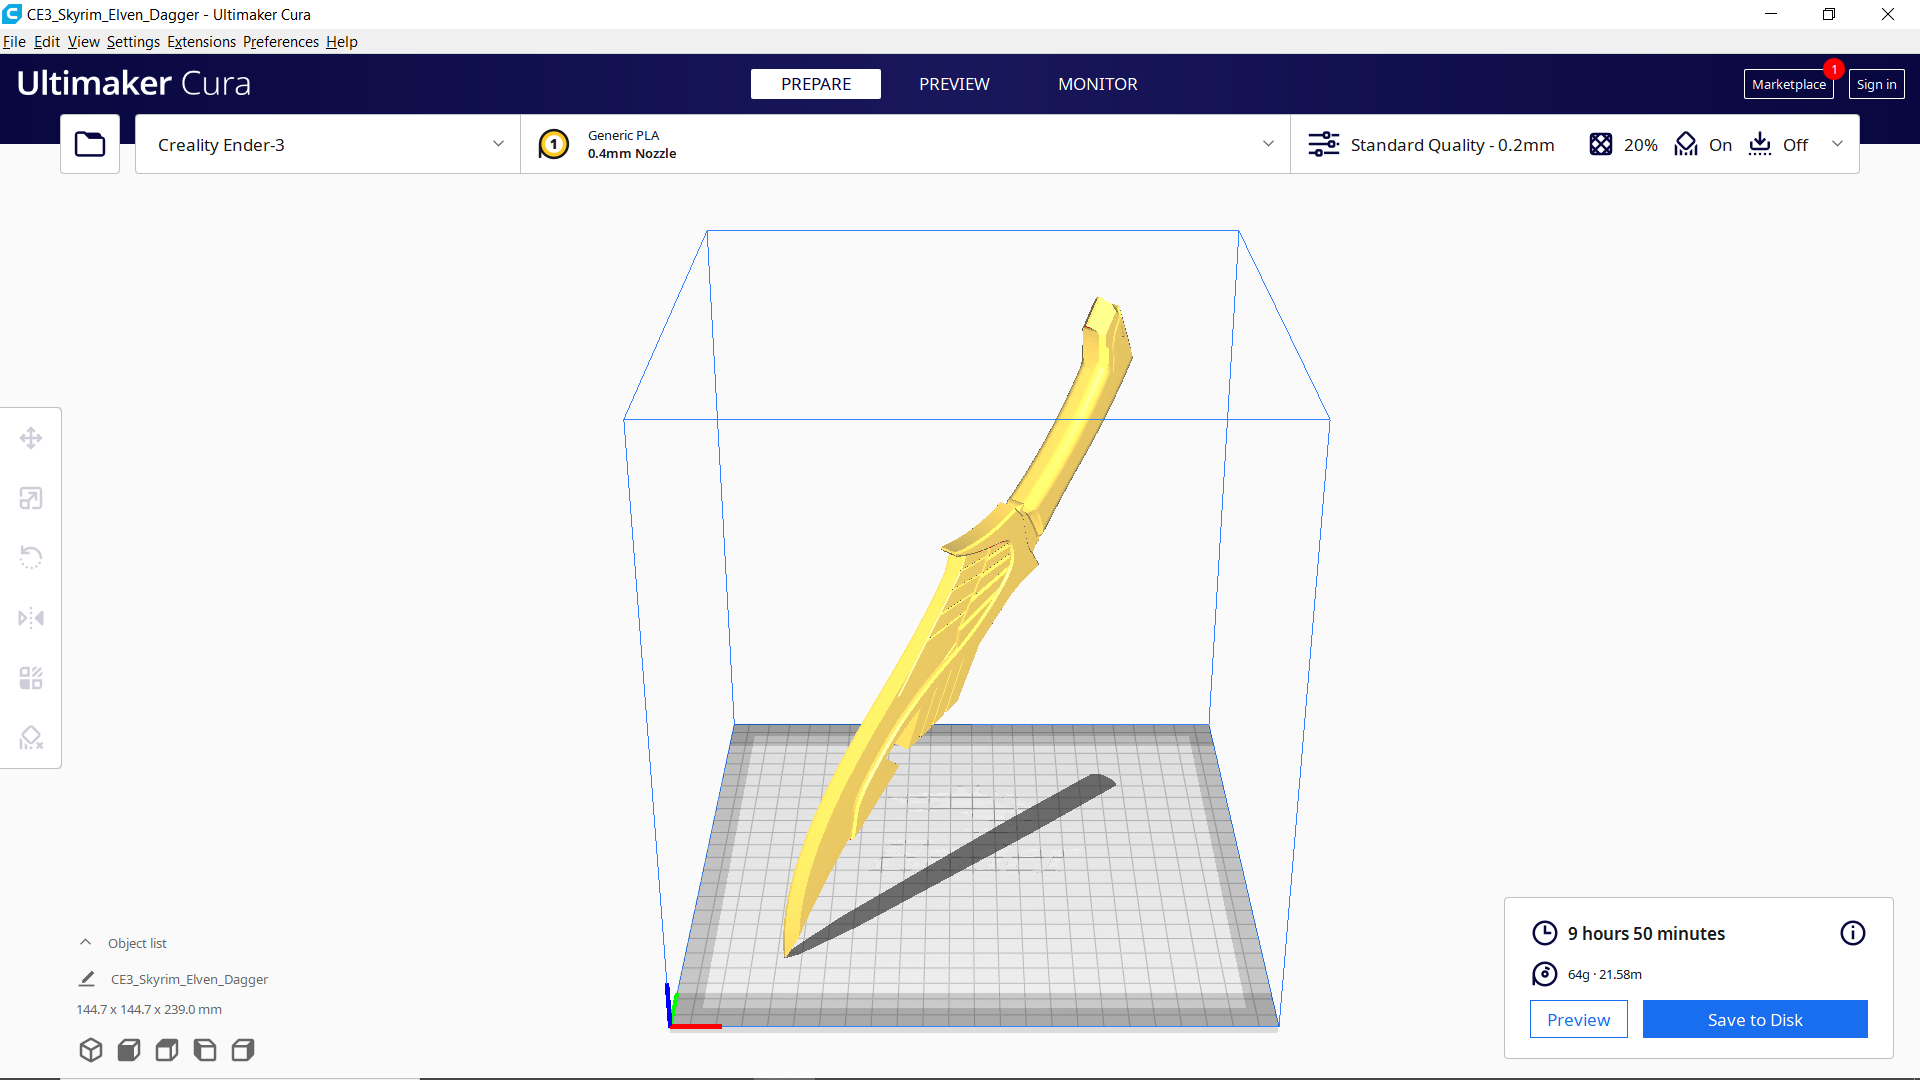
Task: Open the Edit menu
Action: click(47, 42)
